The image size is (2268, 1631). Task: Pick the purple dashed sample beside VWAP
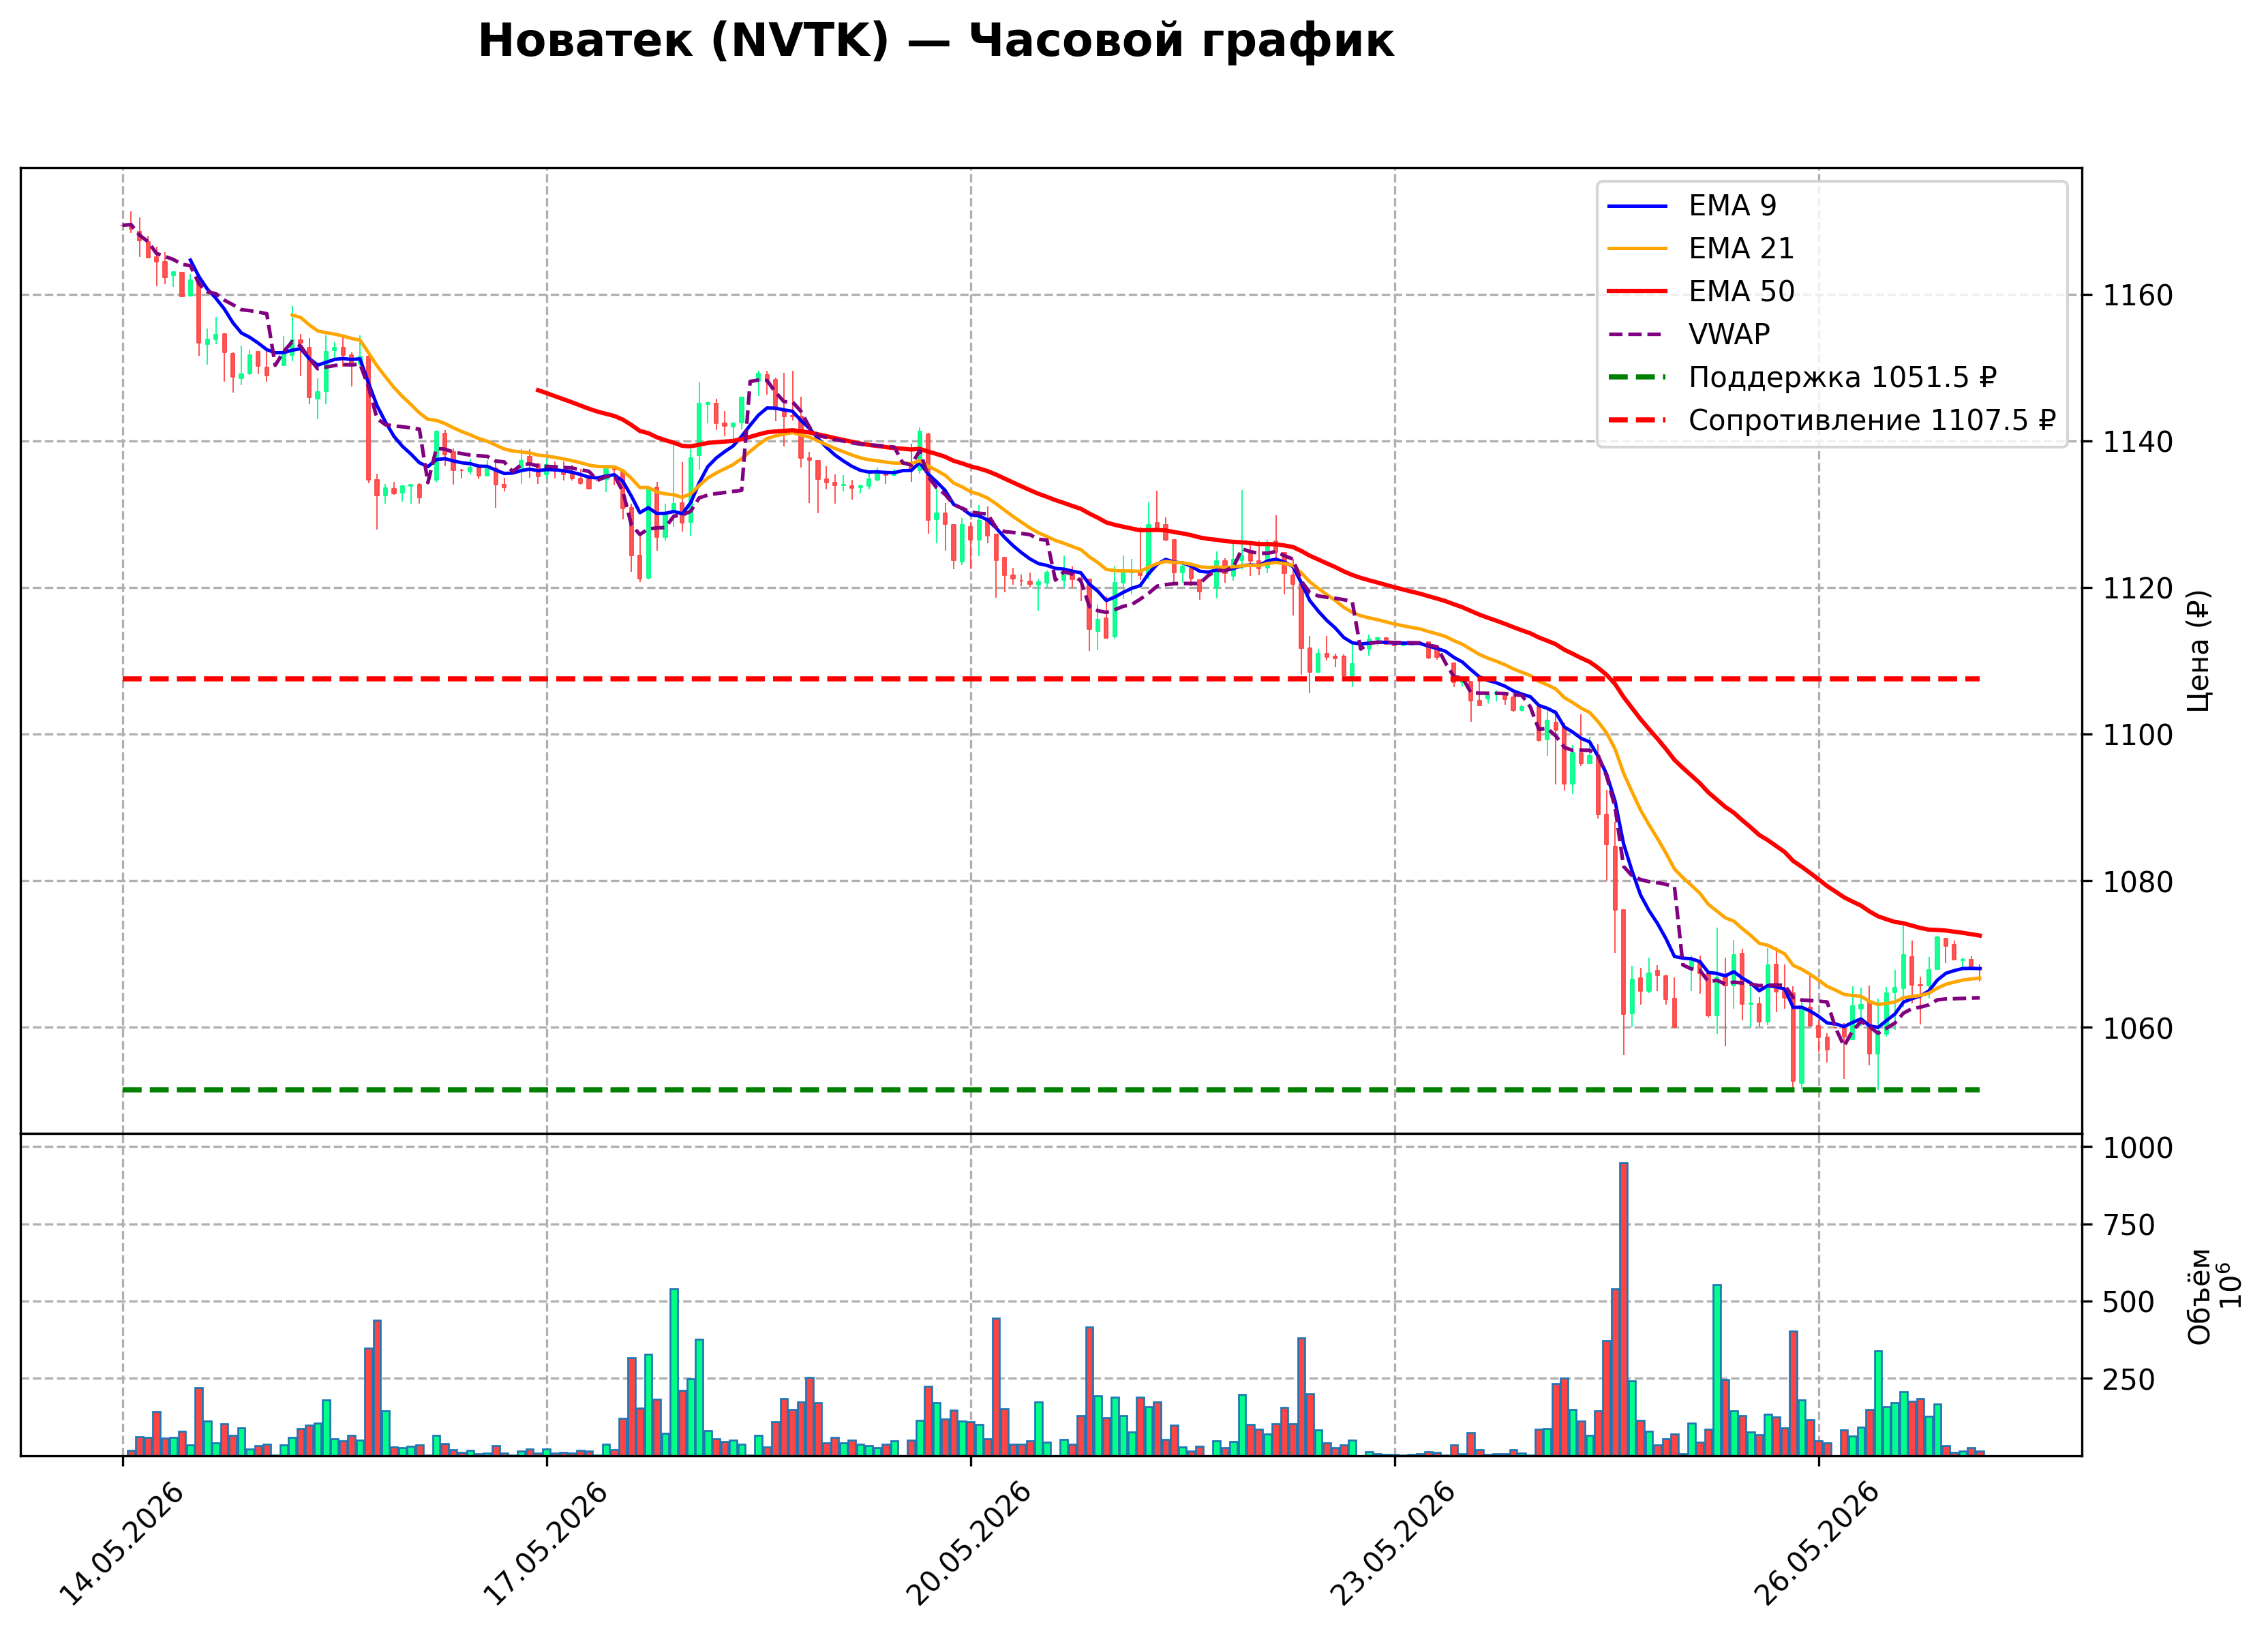[x=1637, y=335]
